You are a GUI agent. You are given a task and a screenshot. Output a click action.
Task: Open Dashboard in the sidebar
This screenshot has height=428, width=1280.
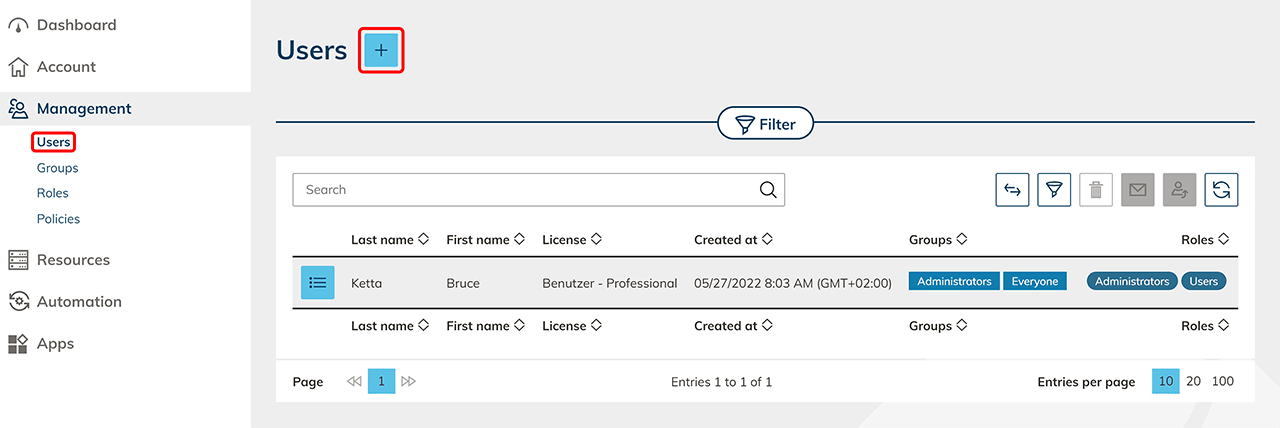[x=76, y=25]
